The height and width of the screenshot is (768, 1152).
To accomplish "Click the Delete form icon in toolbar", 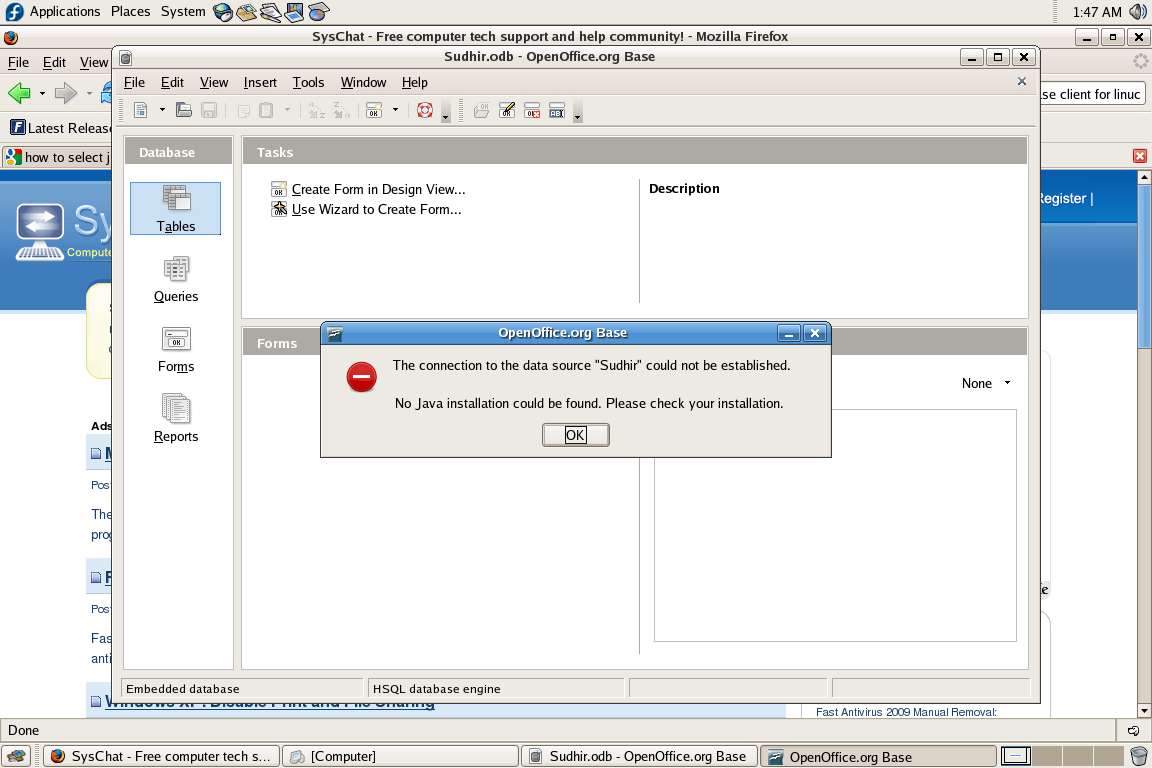I will point(532,110).
